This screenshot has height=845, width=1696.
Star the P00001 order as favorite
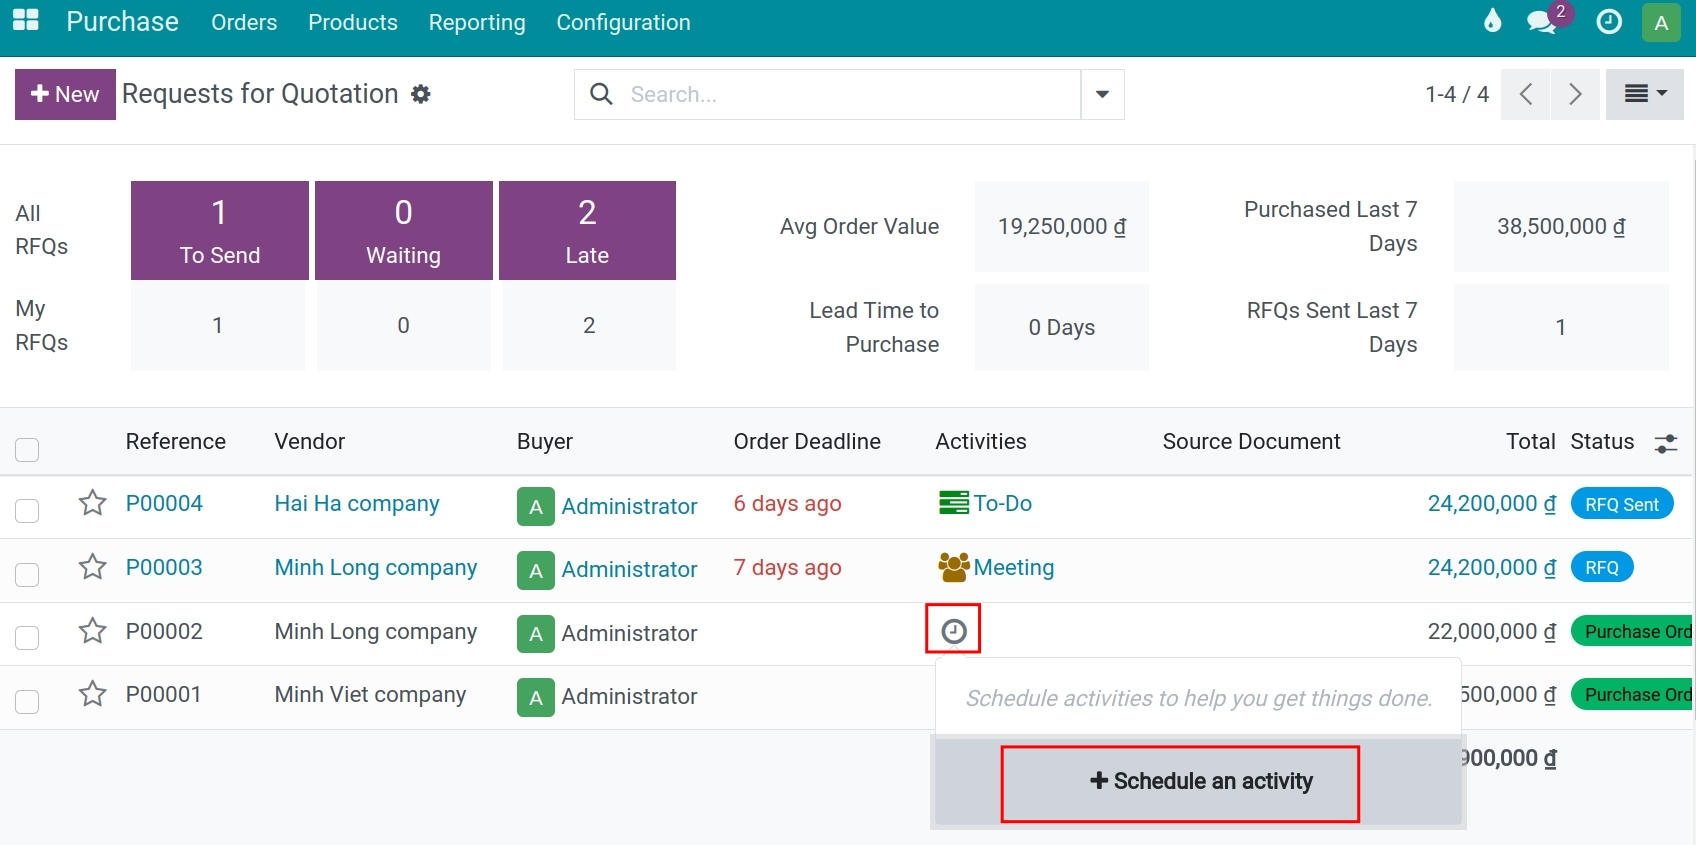[x=92, y=694]
